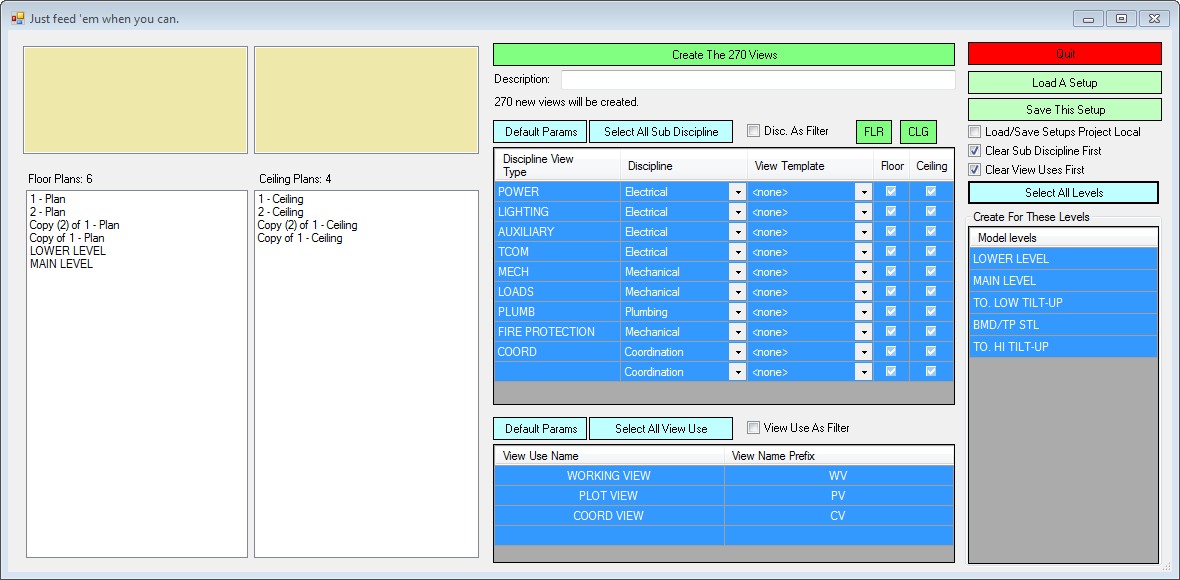The image size is (1180, 580).
Task: Open Discipline dropdown for LIGHTING row
Action: pyautogui.click(x=737, y=212)
